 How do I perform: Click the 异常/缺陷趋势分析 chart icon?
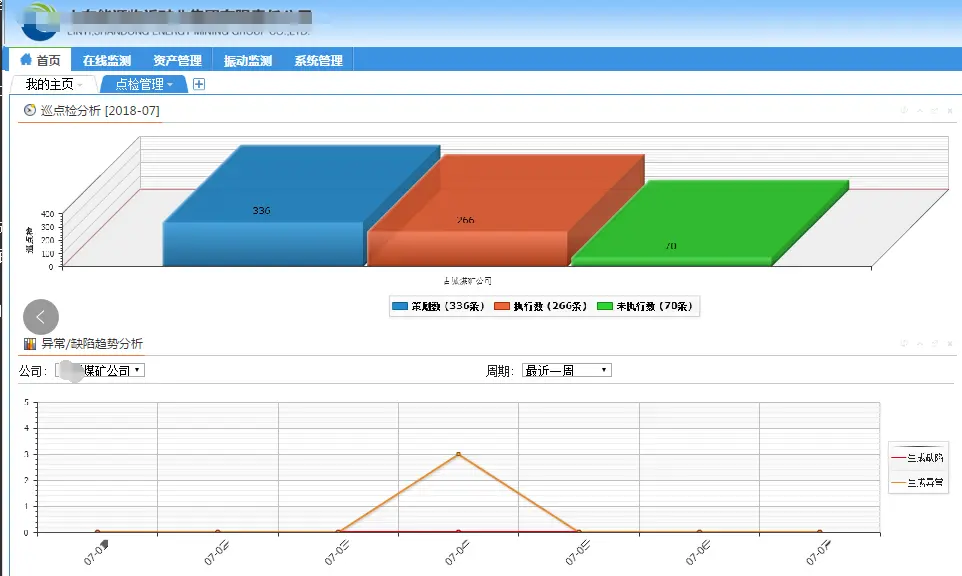pyautogui.click(x=30, y=344)
